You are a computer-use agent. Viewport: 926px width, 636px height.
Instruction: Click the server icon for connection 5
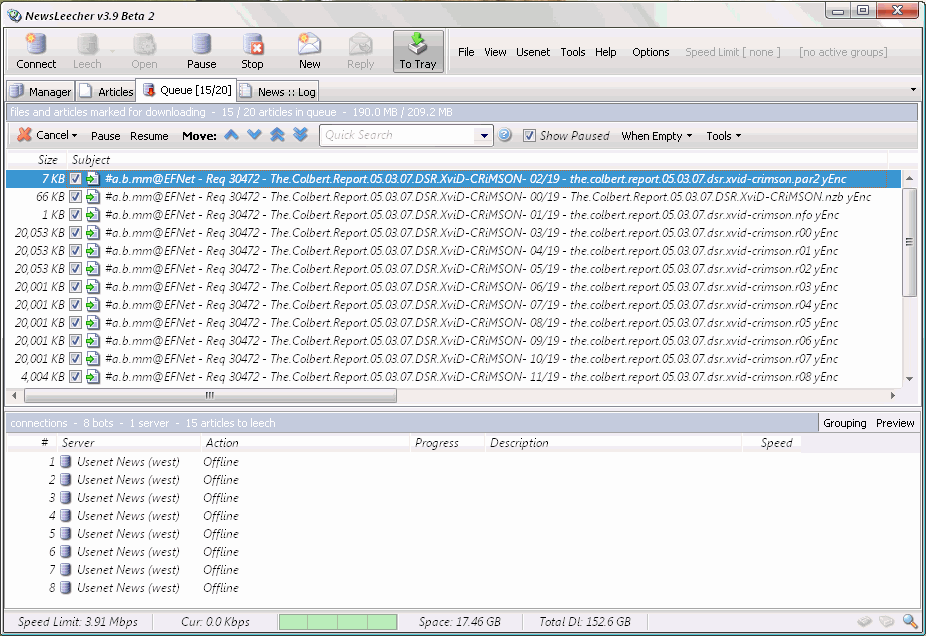66,534
